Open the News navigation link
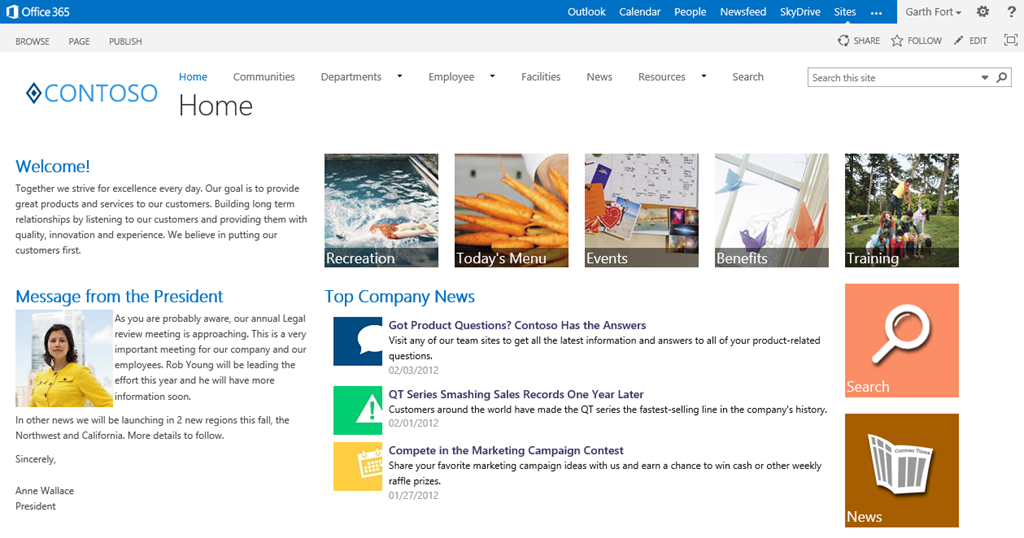1024x538 pixels. click(599, 76)
